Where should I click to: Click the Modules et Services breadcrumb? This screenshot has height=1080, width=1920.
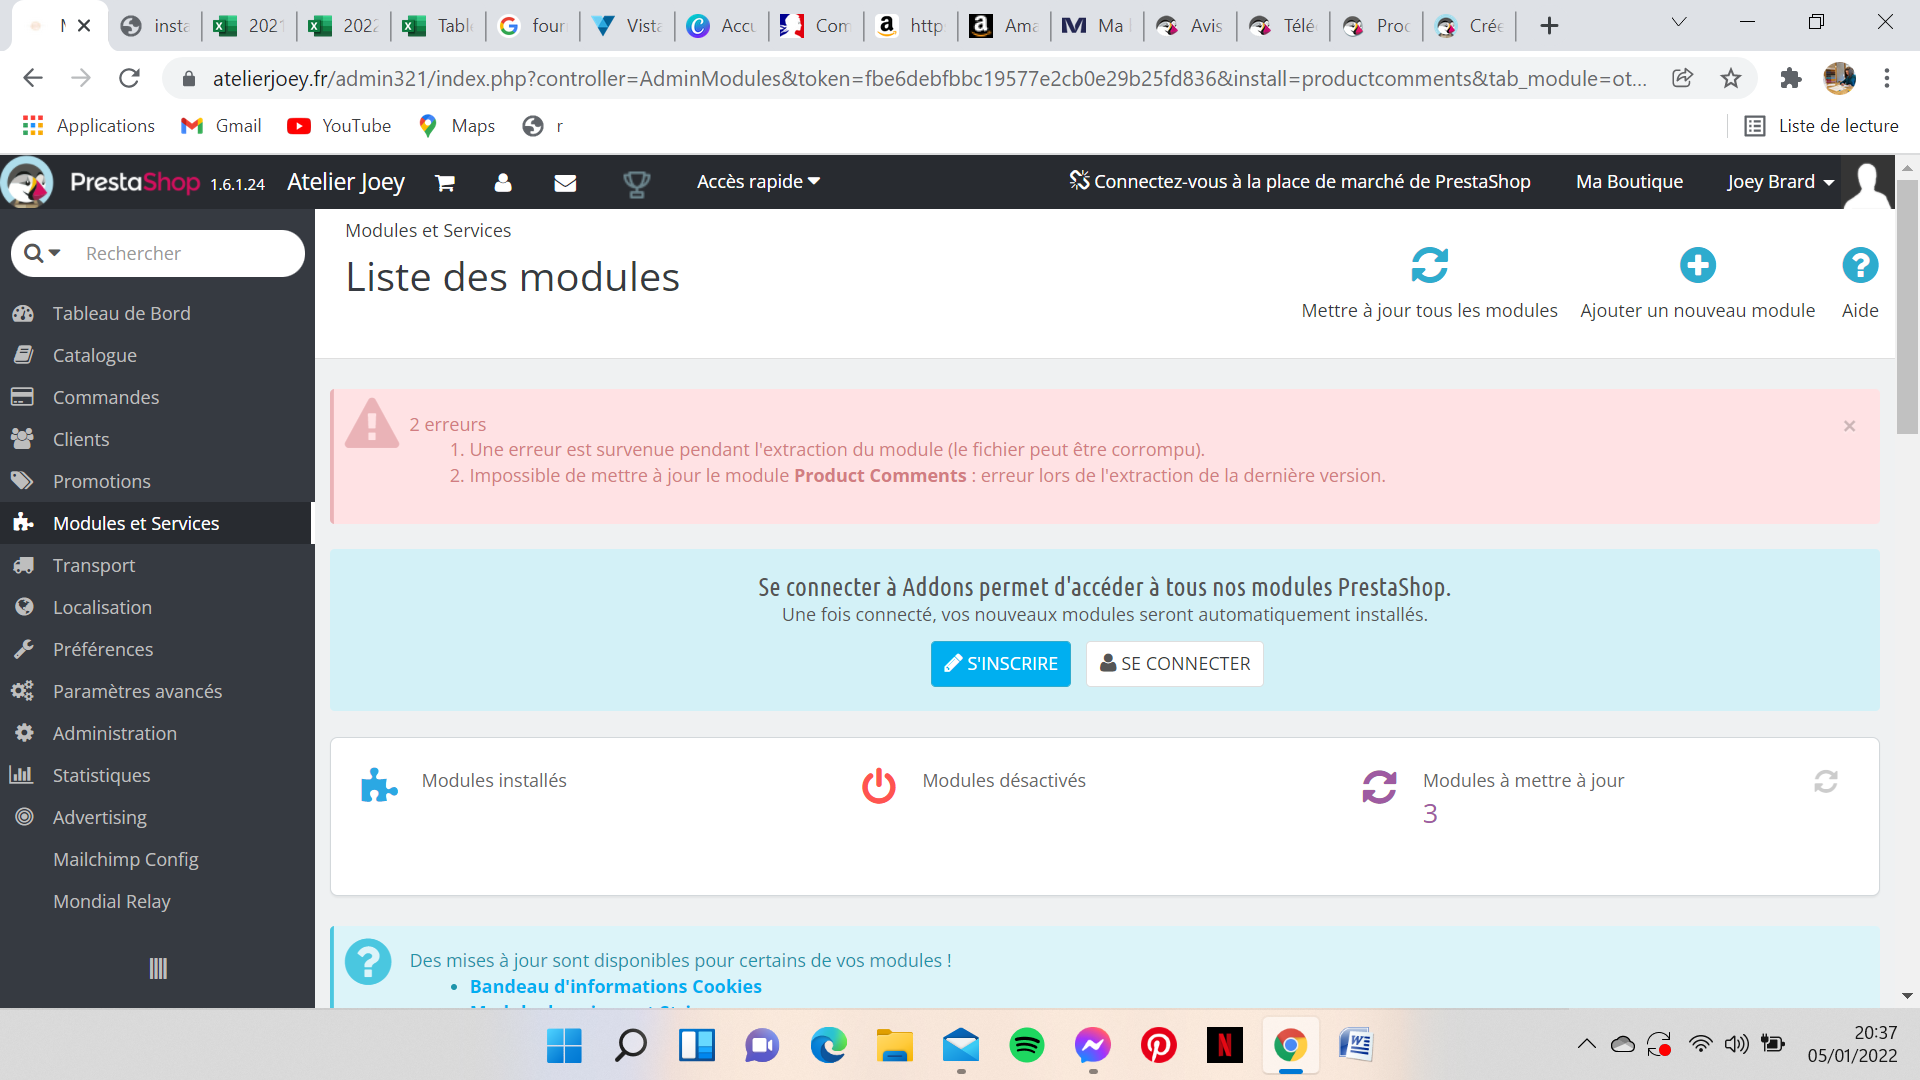[428, 230]
